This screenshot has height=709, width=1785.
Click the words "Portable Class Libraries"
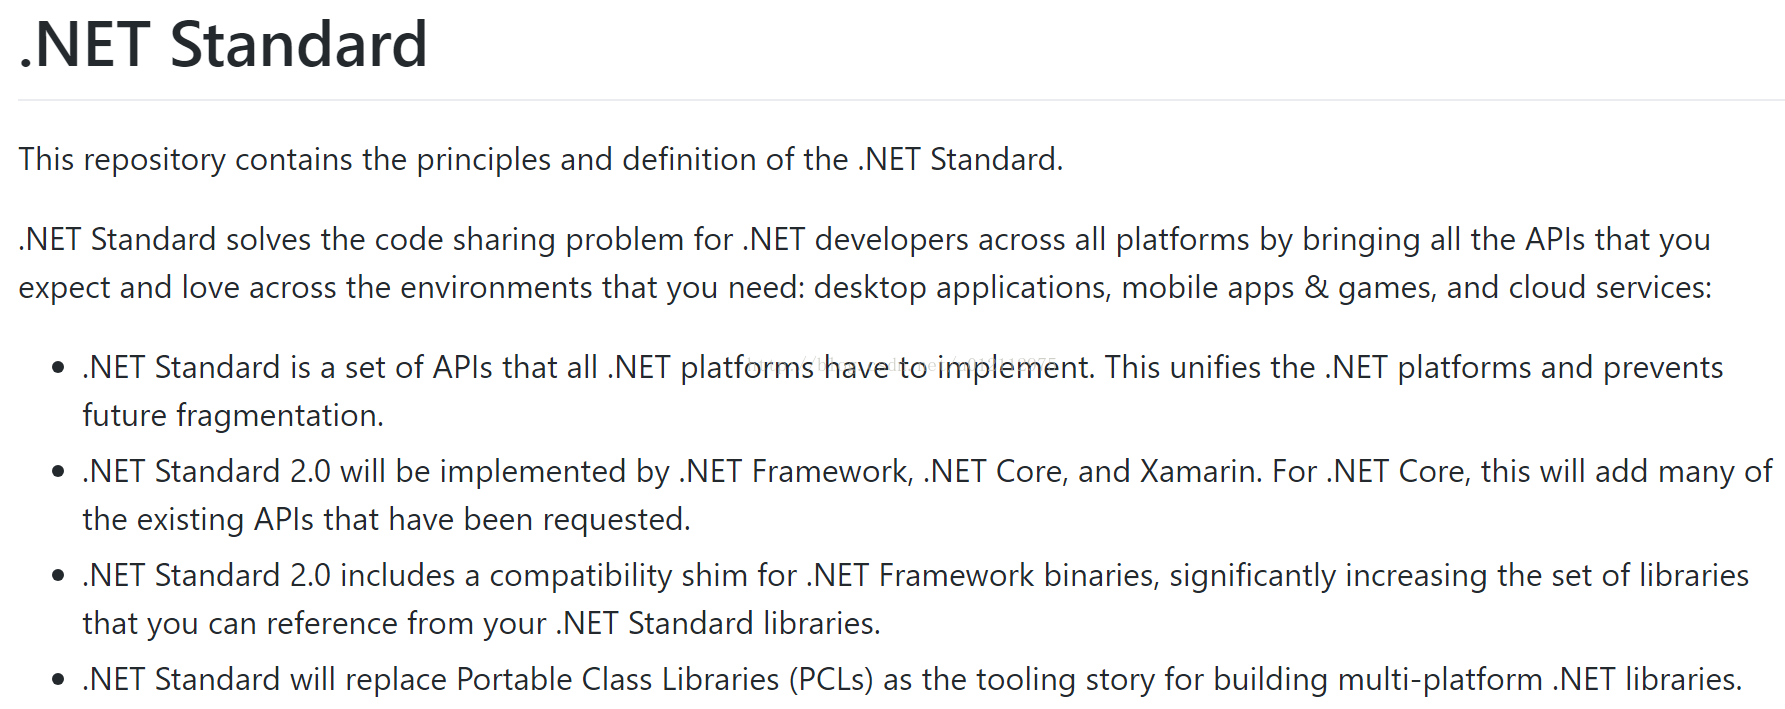coord(617,680)
